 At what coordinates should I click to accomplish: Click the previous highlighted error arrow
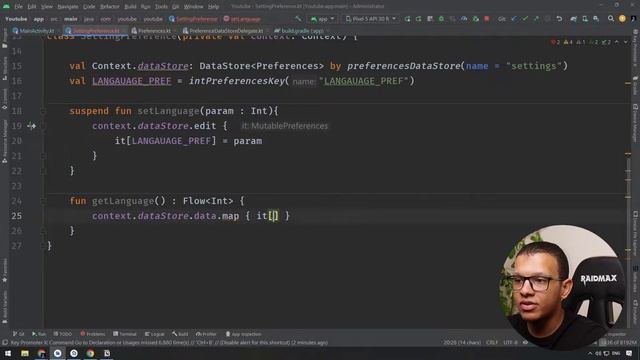coord(616,42)
